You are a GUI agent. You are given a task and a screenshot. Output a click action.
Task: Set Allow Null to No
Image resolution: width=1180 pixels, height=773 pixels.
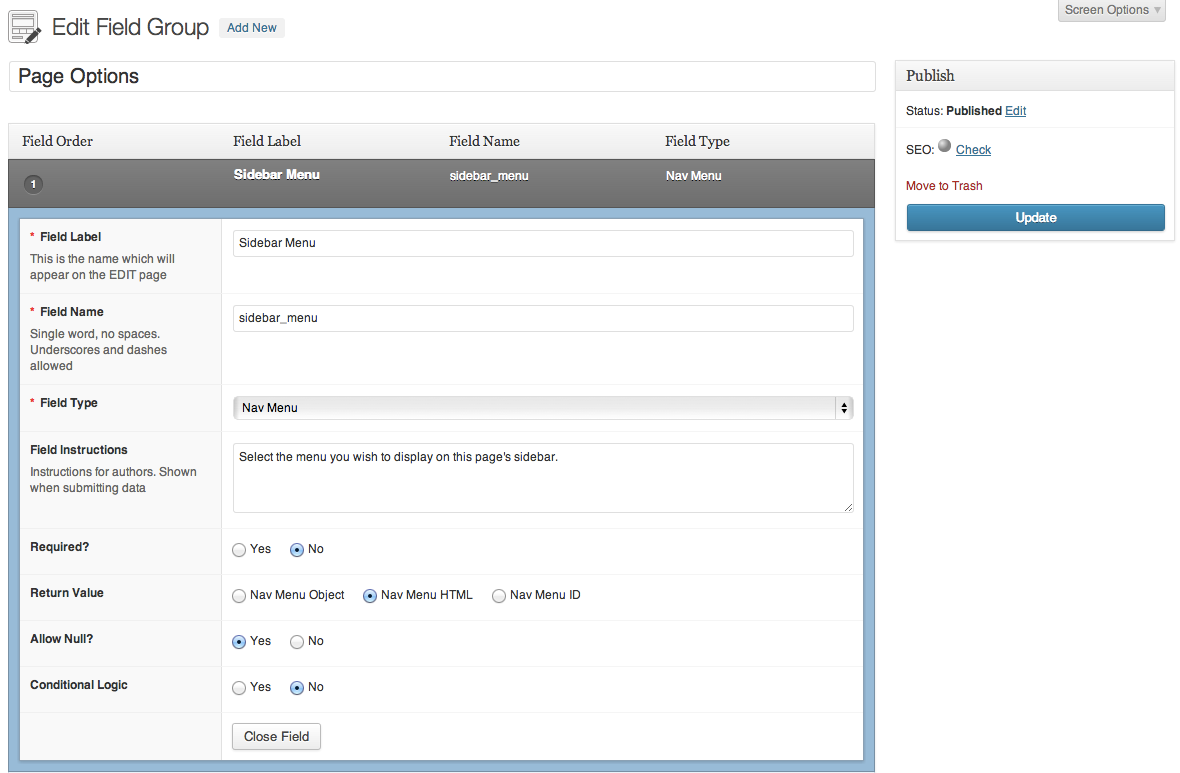tap(297, 642)
